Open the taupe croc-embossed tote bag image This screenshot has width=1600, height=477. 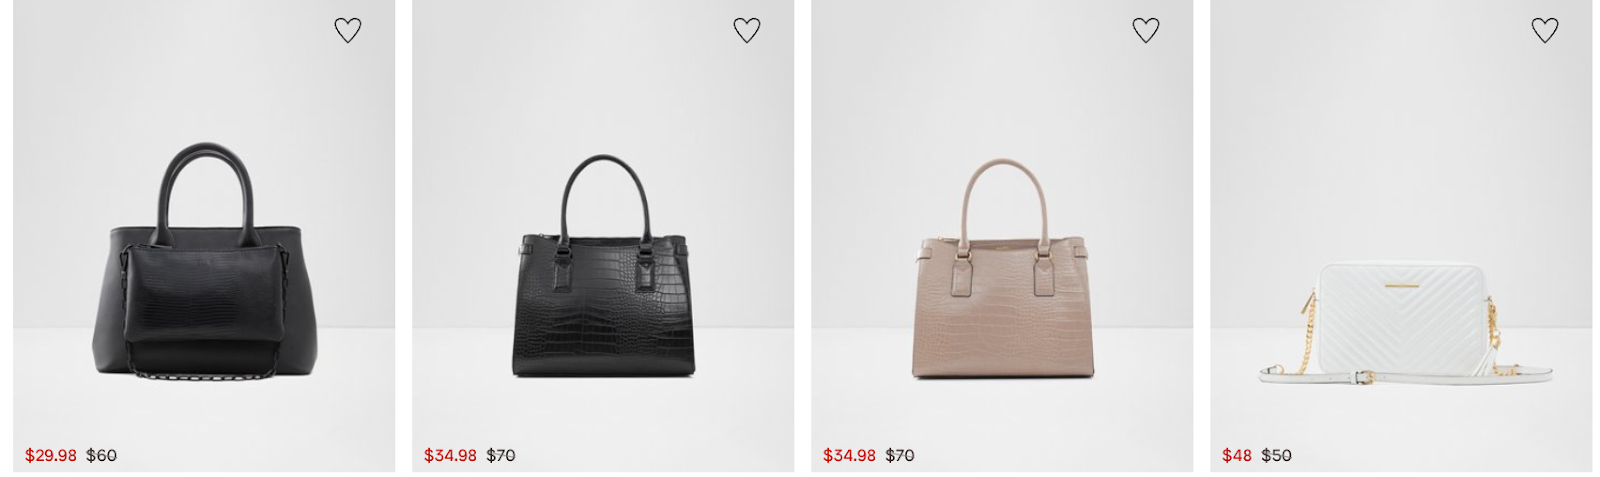coord(1002,267)
